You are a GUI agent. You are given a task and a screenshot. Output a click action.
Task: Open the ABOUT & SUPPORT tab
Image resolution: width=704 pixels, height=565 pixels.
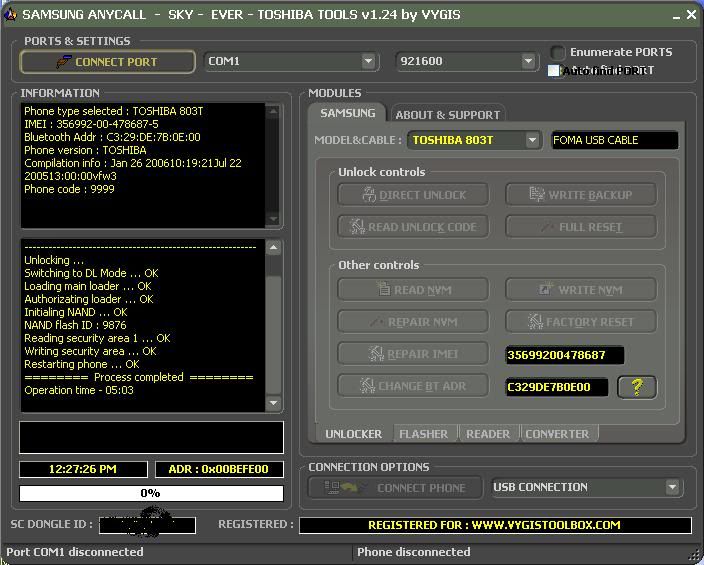(448, 115)
